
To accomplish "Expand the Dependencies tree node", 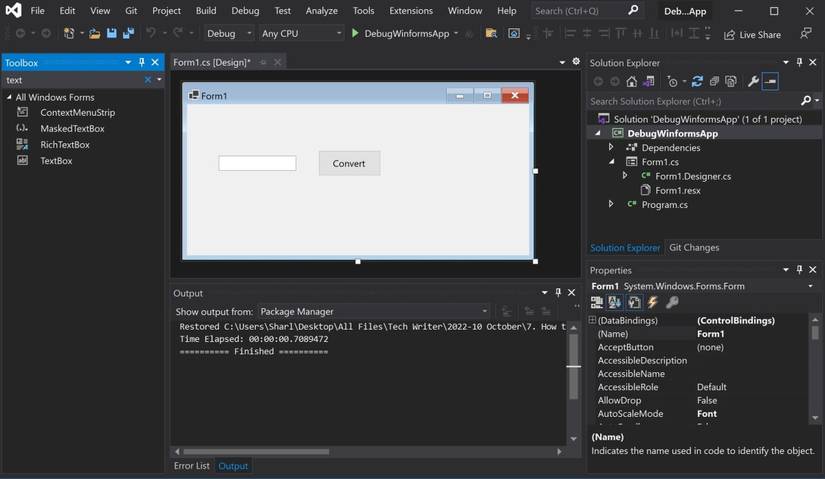I will coord(611,147).
